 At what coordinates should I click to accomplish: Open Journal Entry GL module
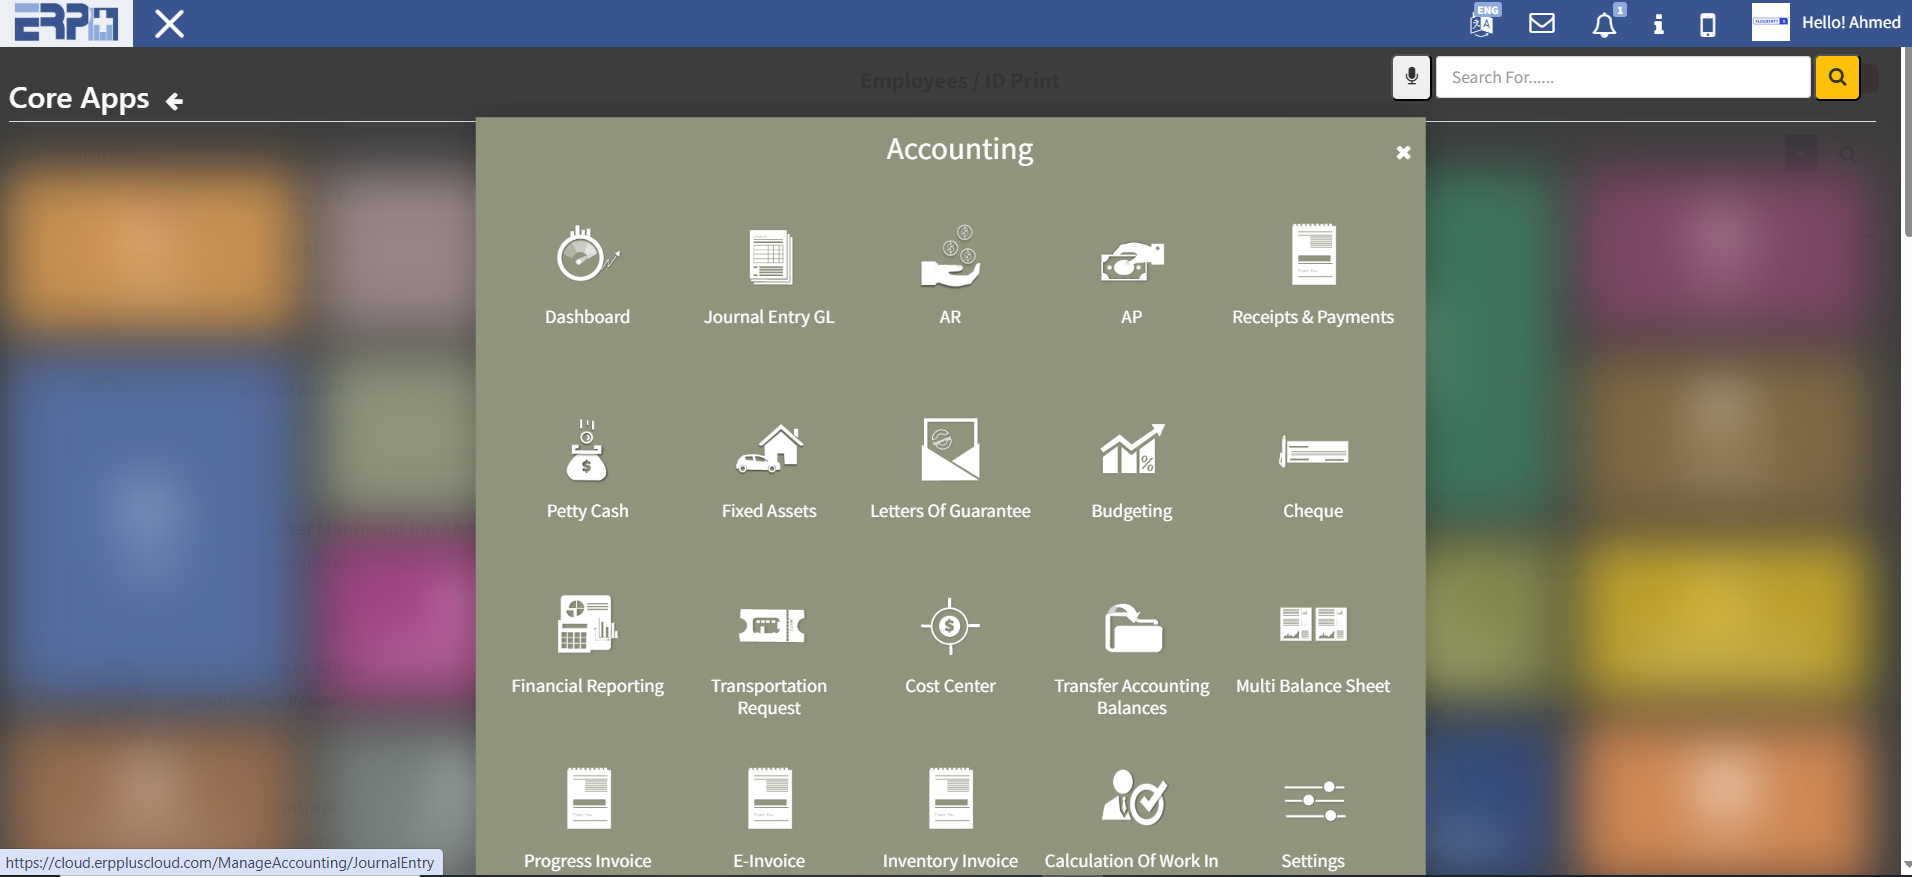coord(768,257)
